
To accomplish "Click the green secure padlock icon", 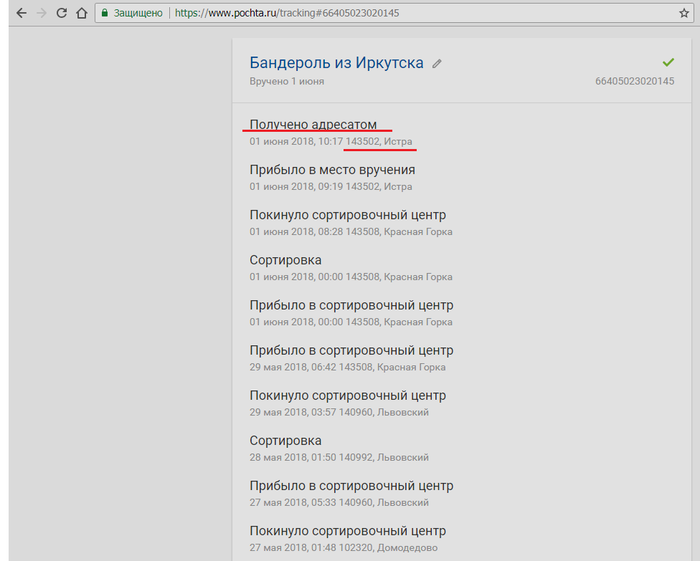I will [104, 13].
